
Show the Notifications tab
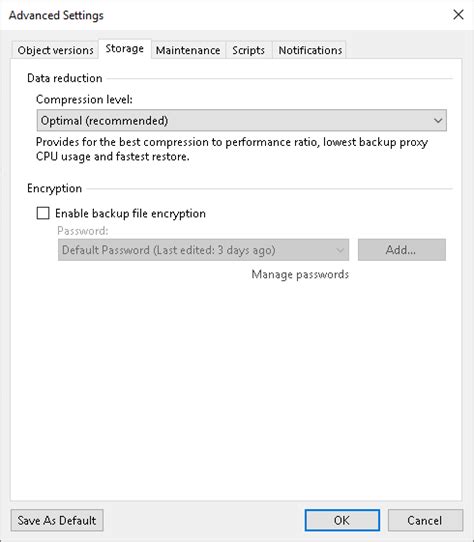(310, 50)
